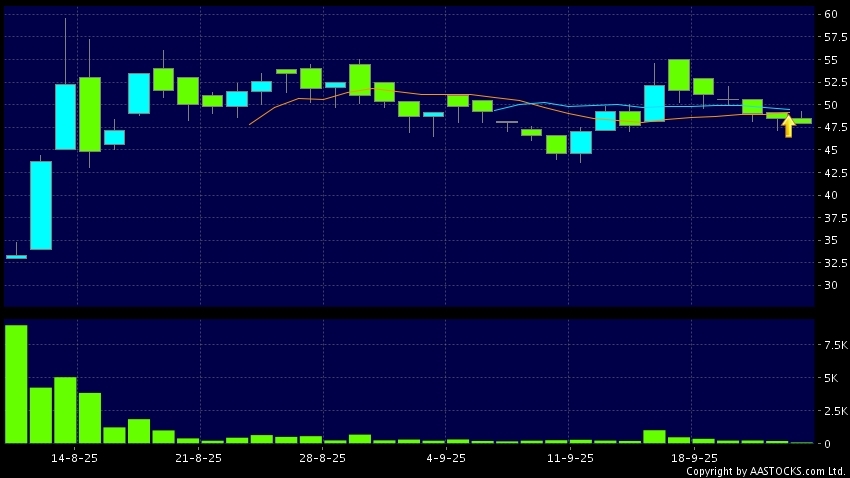Select the 30 price axis label
The image size is (850, 478).
click(831, 285)
